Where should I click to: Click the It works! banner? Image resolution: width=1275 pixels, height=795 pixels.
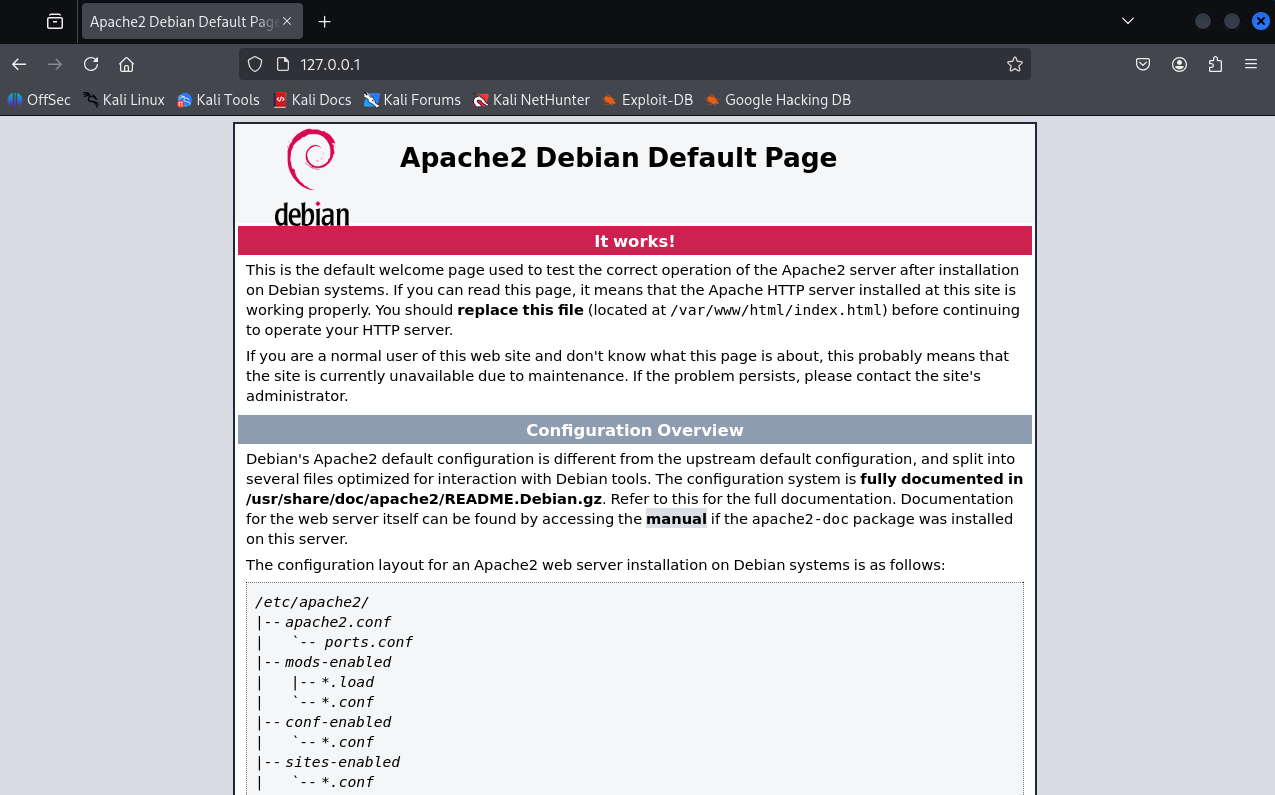(x=635, y=241)
